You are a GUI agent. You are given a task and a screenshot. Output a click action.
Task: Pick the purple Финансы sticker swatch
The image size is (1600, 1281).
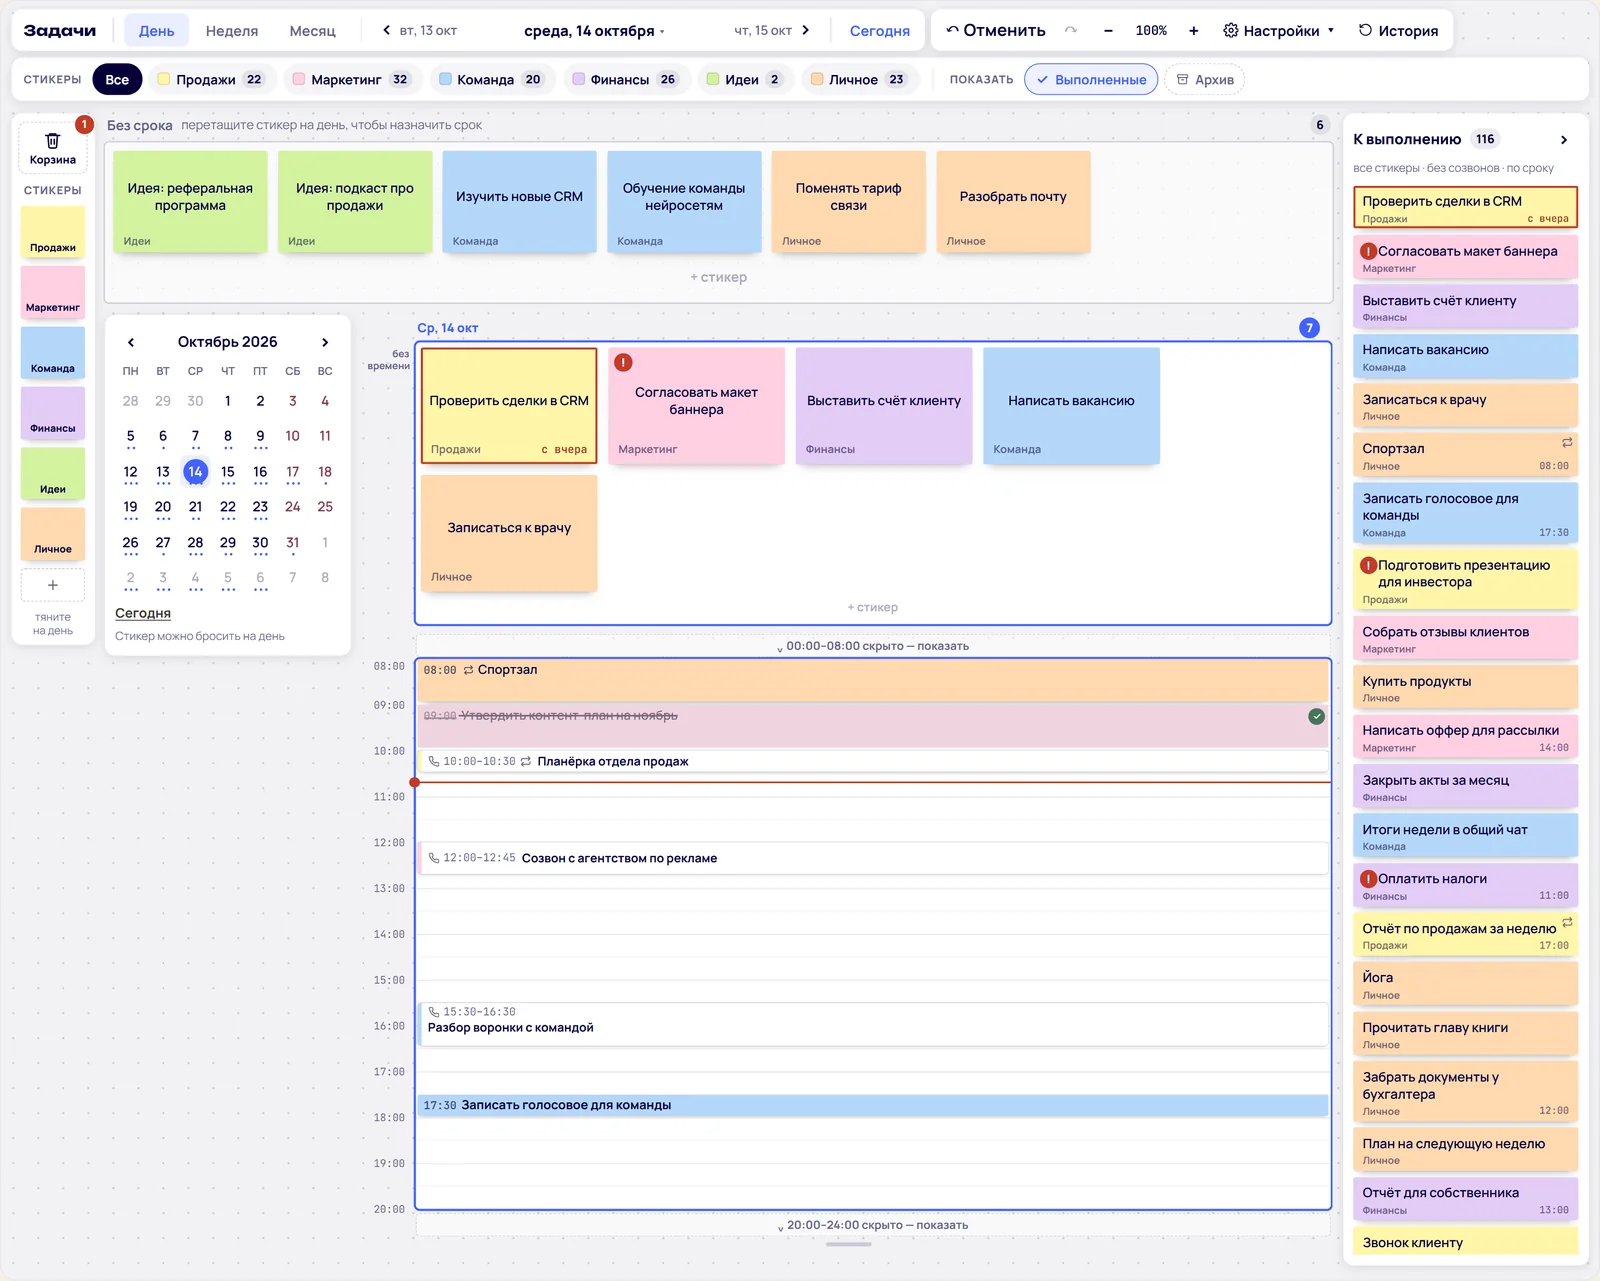click(53, 413)
